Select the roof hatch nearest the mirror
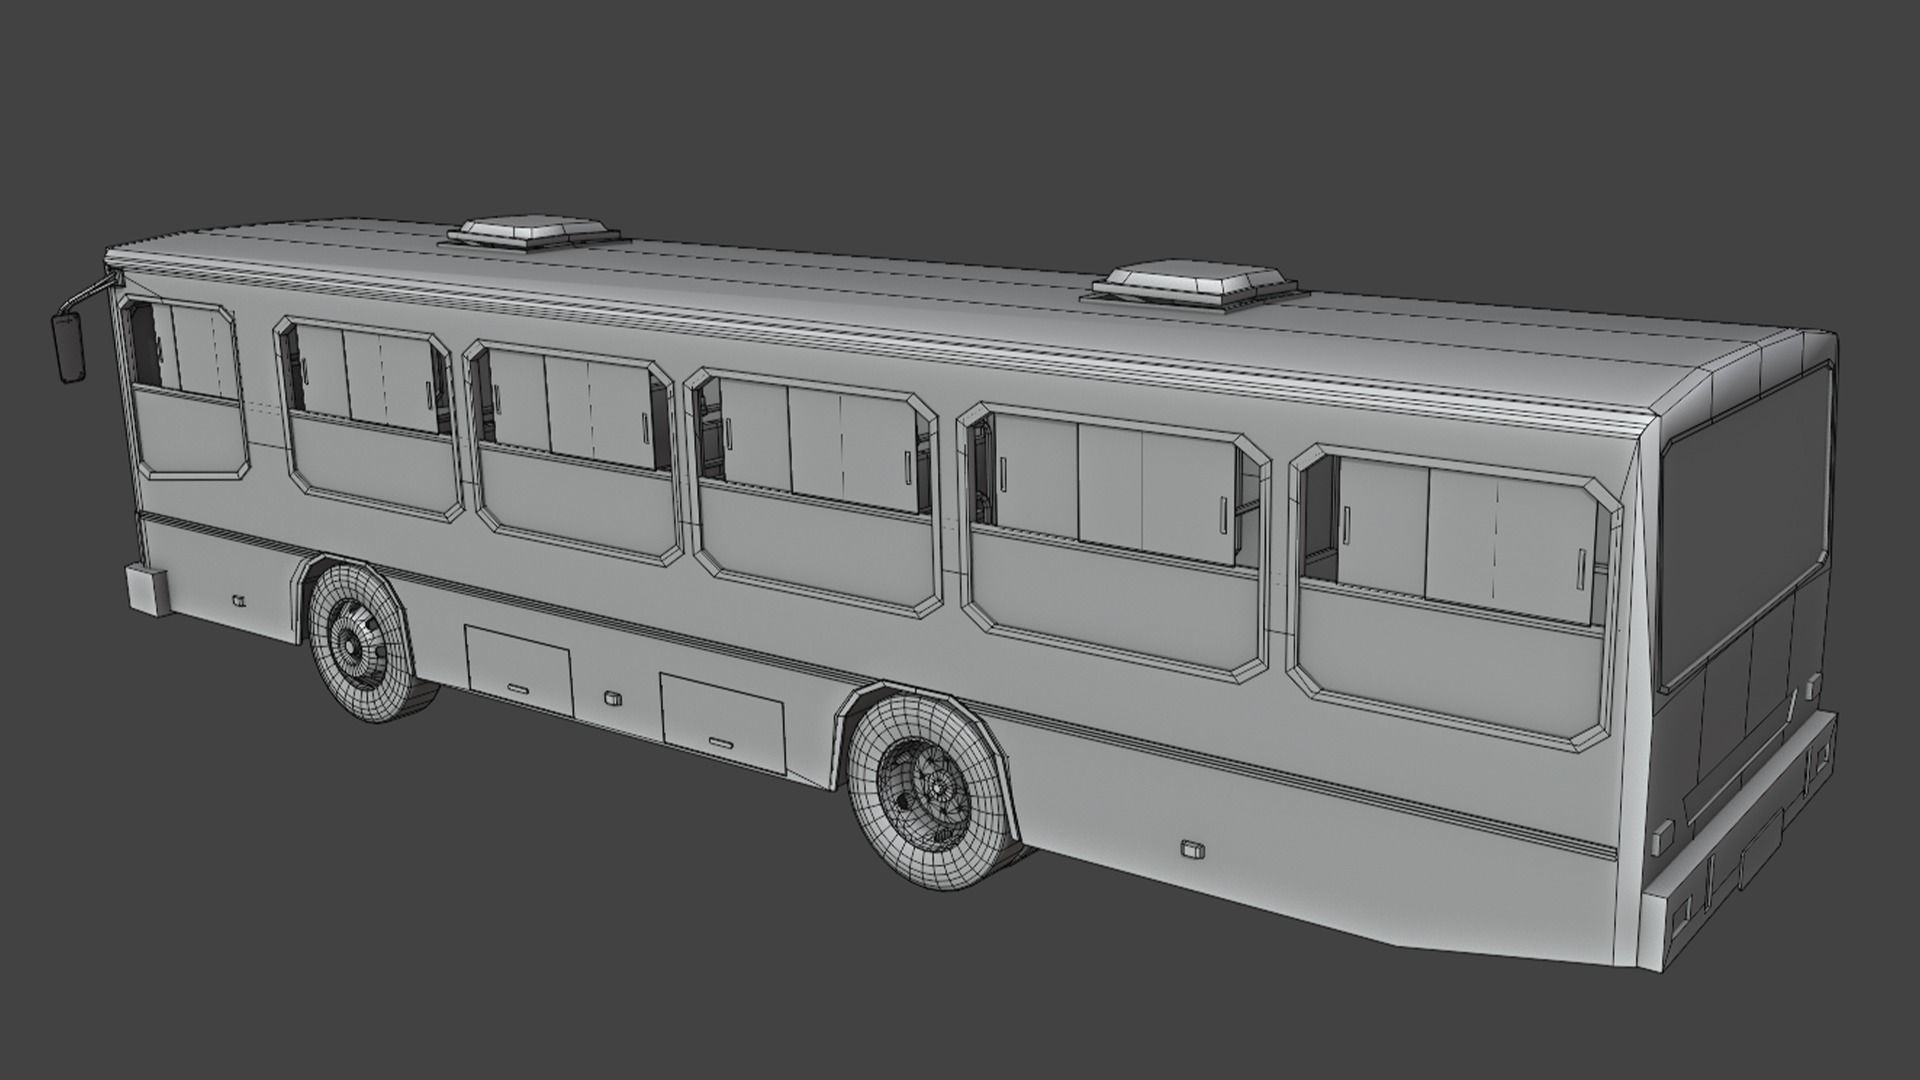1920x1080 pixels. click(x=533, y=232)
